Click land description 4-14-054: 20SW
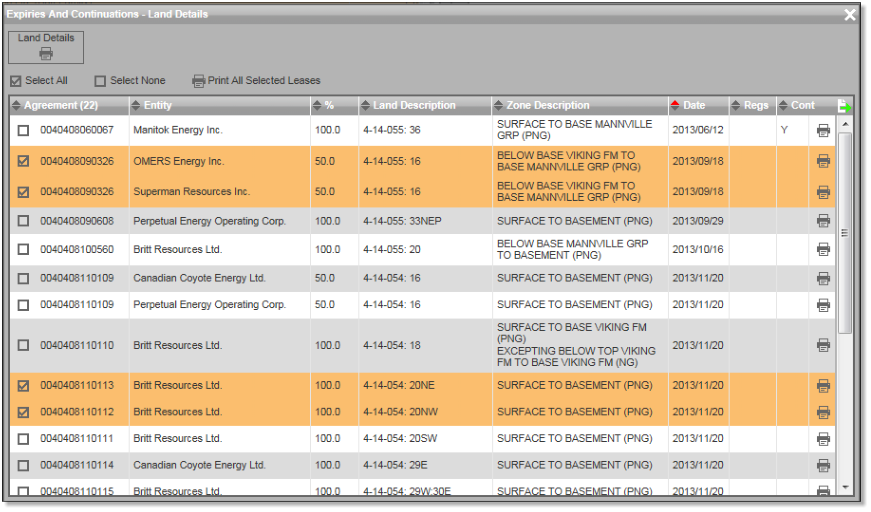 coord(400,439)
